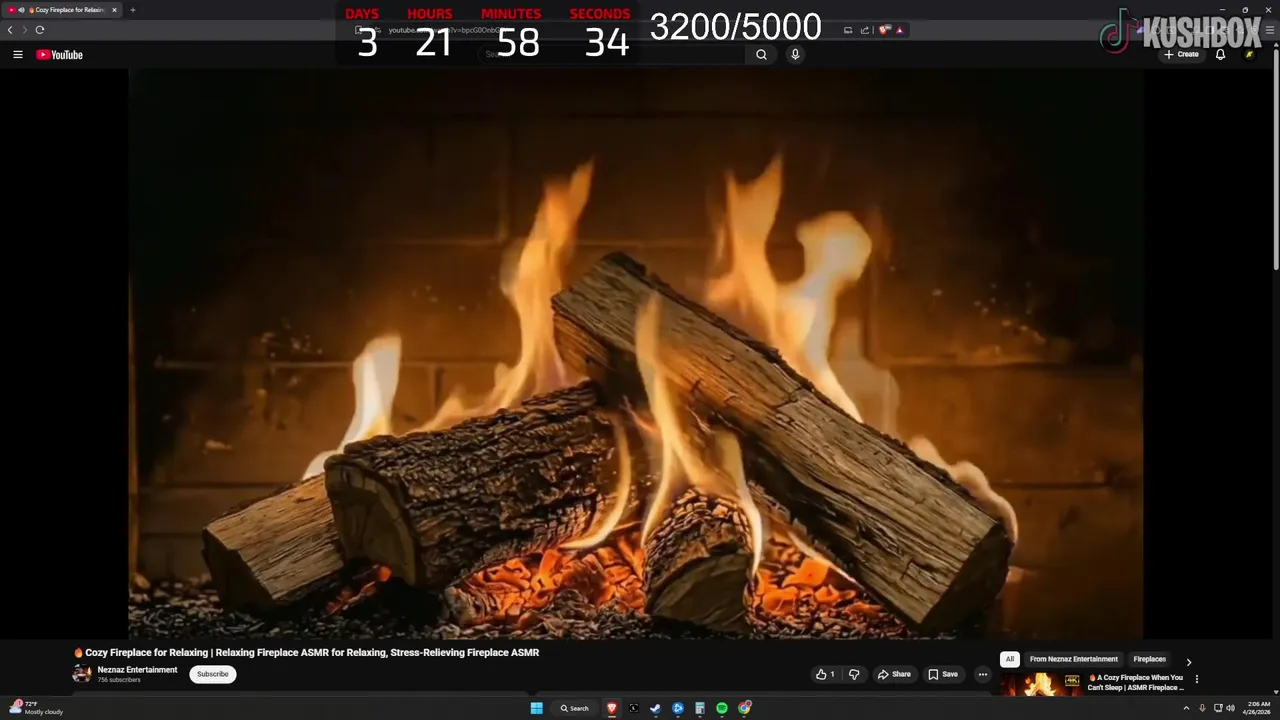
Task: Open Neznaz Entertainment channel avatar
Action: (82, 674)
